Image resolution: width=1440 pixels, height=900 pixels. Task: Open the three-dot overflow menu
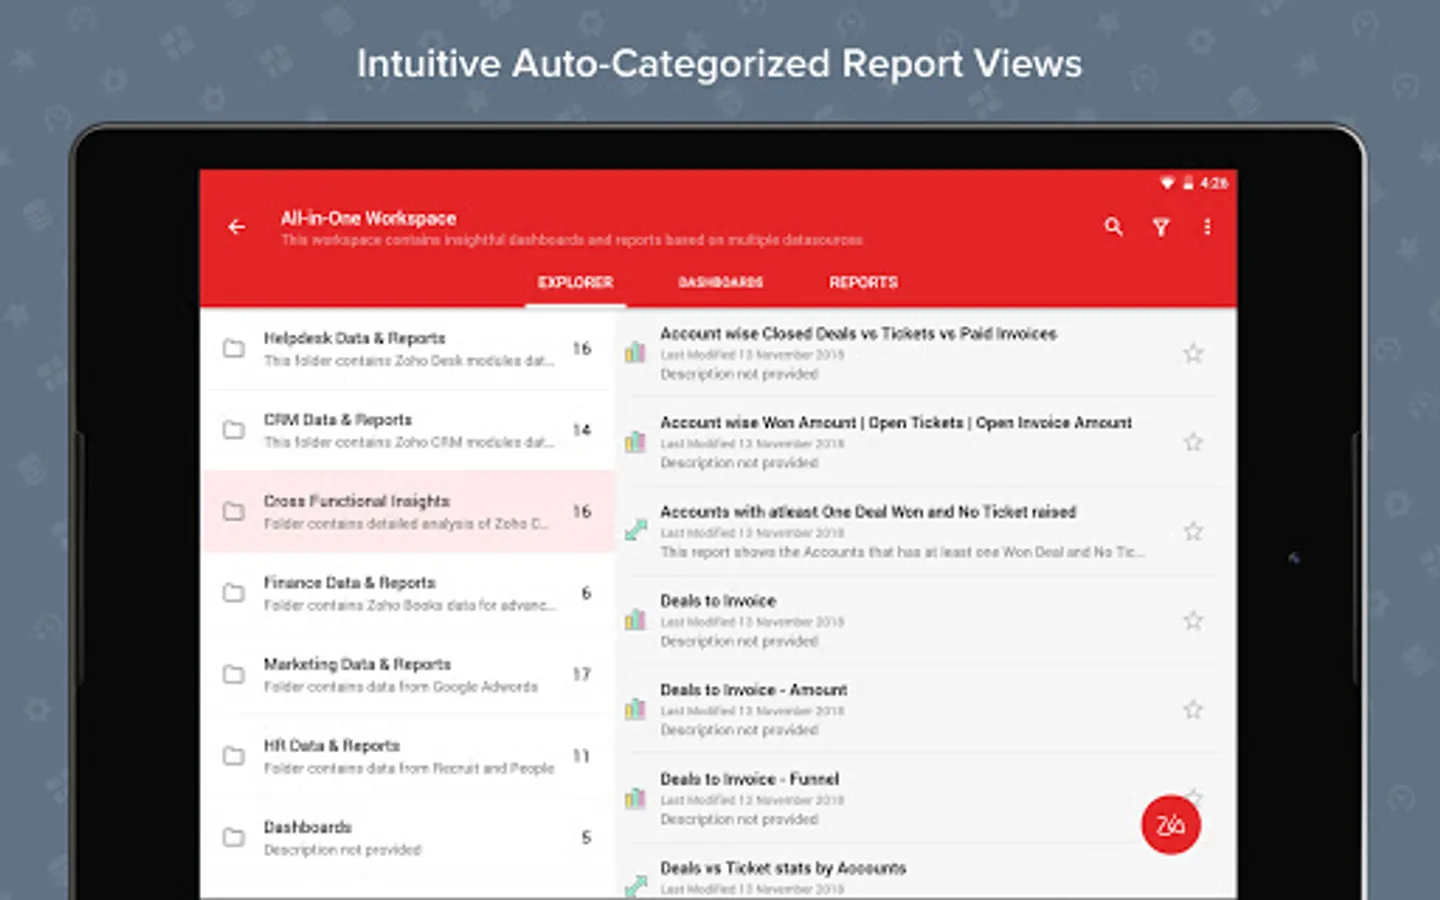tap(1207, 227)
